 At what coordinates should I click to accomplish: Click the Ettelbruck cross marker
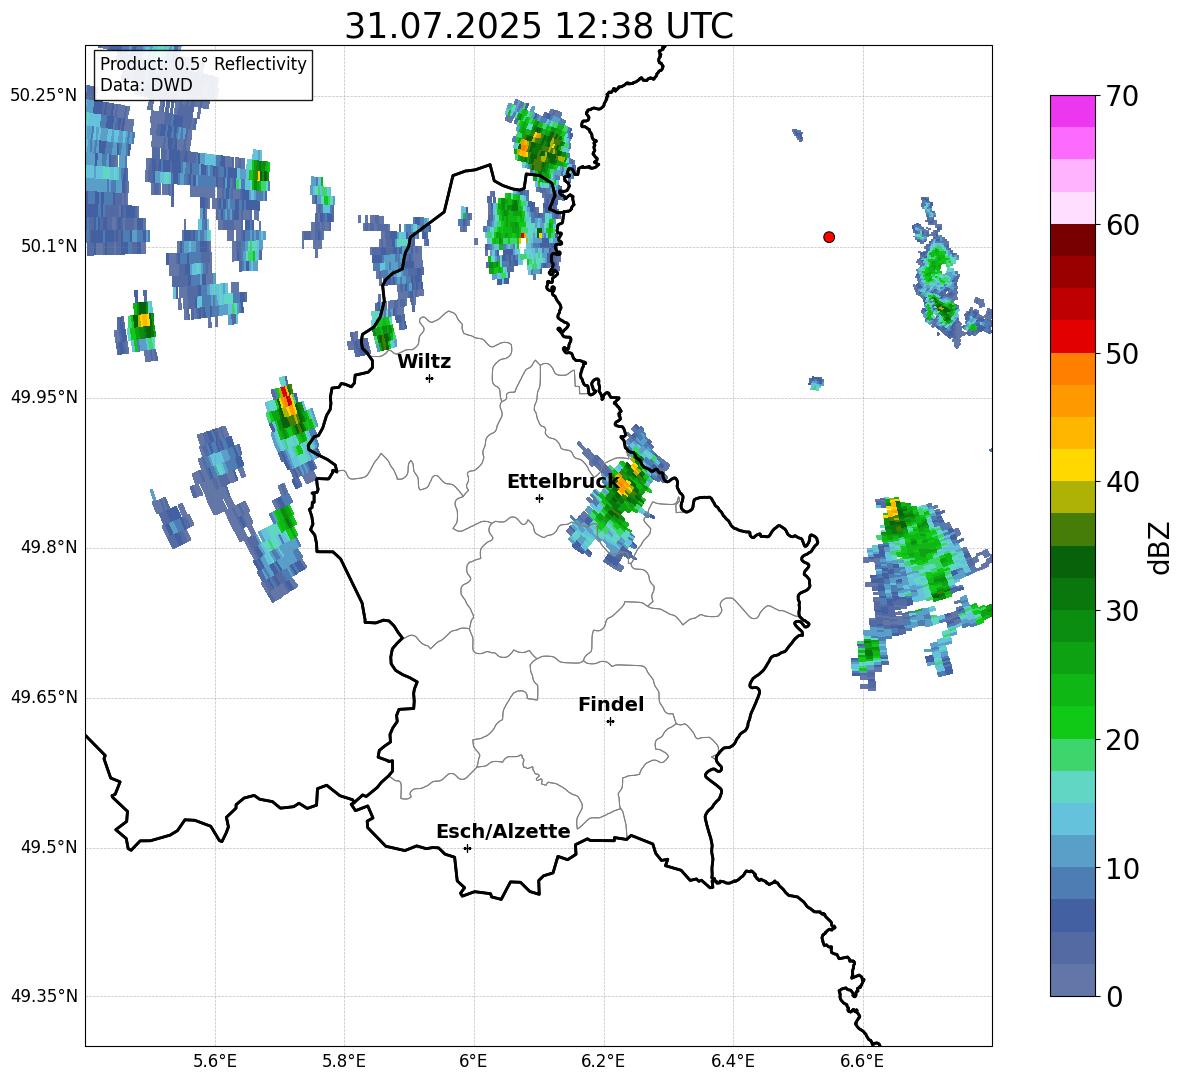(539, 498)
